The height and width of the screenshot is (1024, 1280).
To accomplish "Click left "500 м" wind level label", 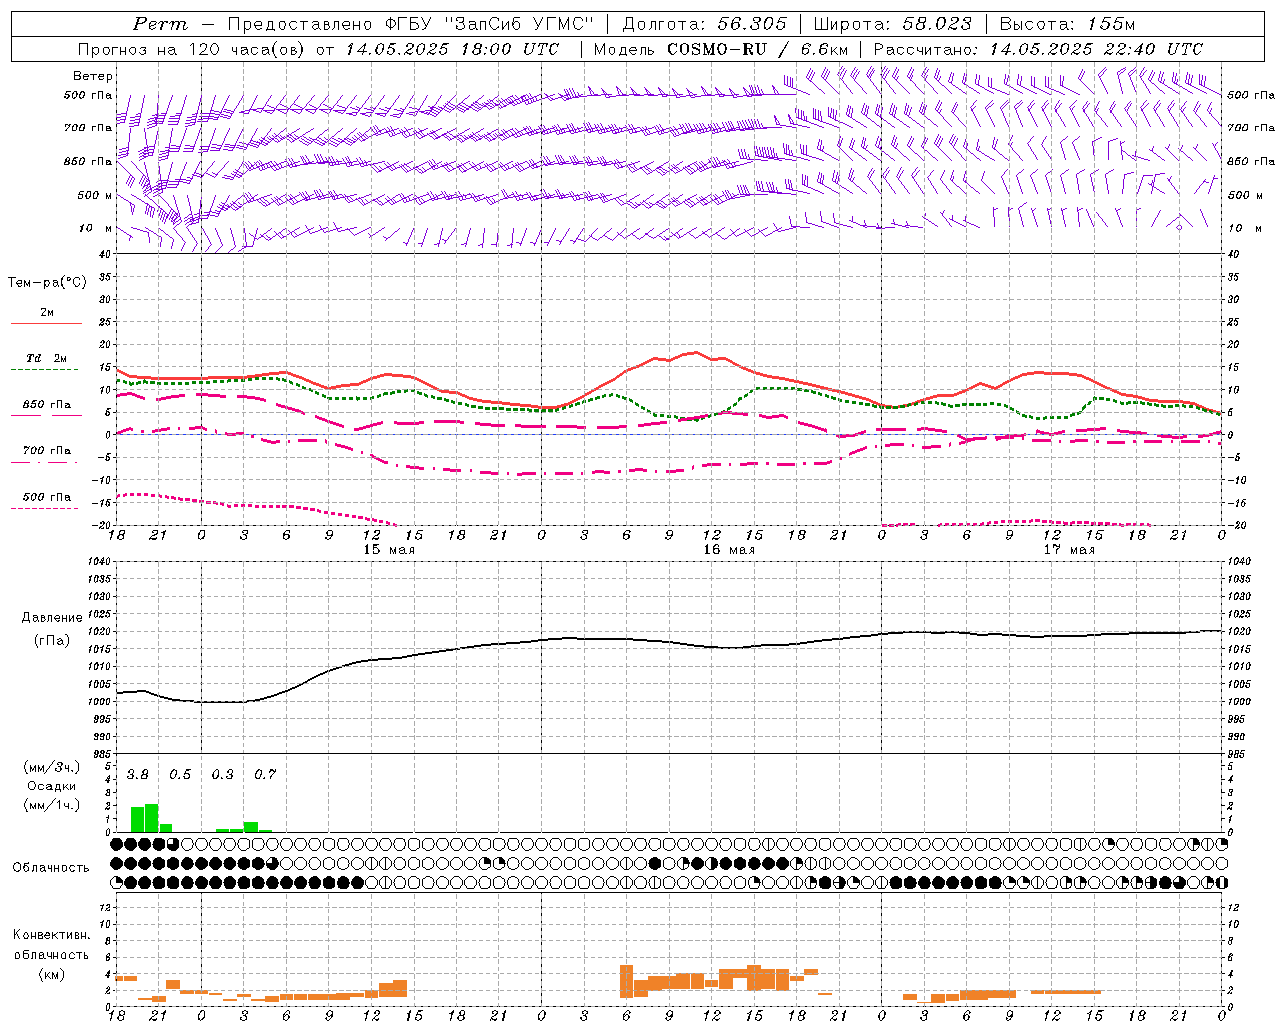I will (95, 195).
